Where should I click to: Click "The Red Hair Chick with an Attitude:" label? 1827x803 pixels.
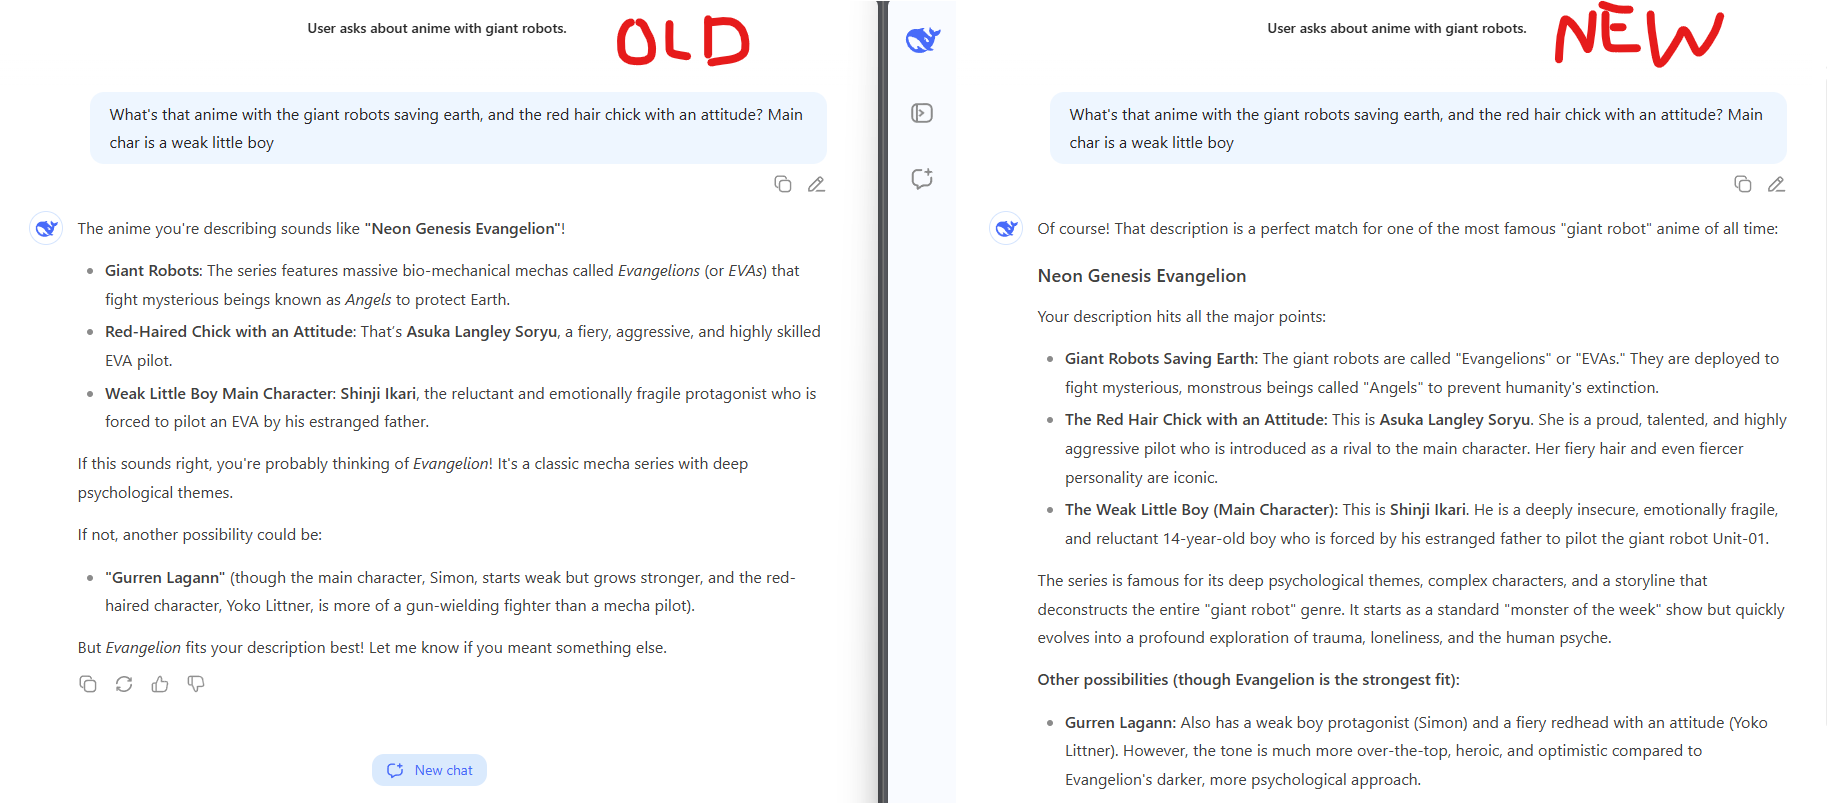click(x=1196, y=420)
